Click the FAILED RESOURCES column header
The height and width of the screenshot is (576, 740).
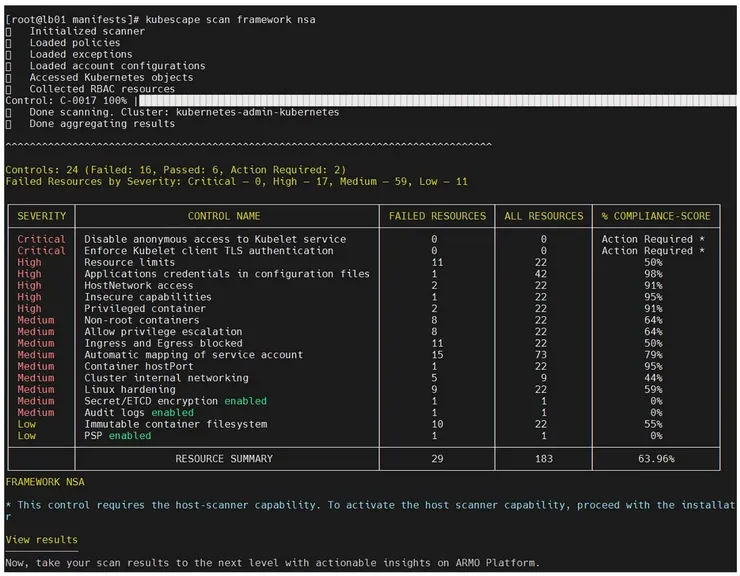point(437,216)
